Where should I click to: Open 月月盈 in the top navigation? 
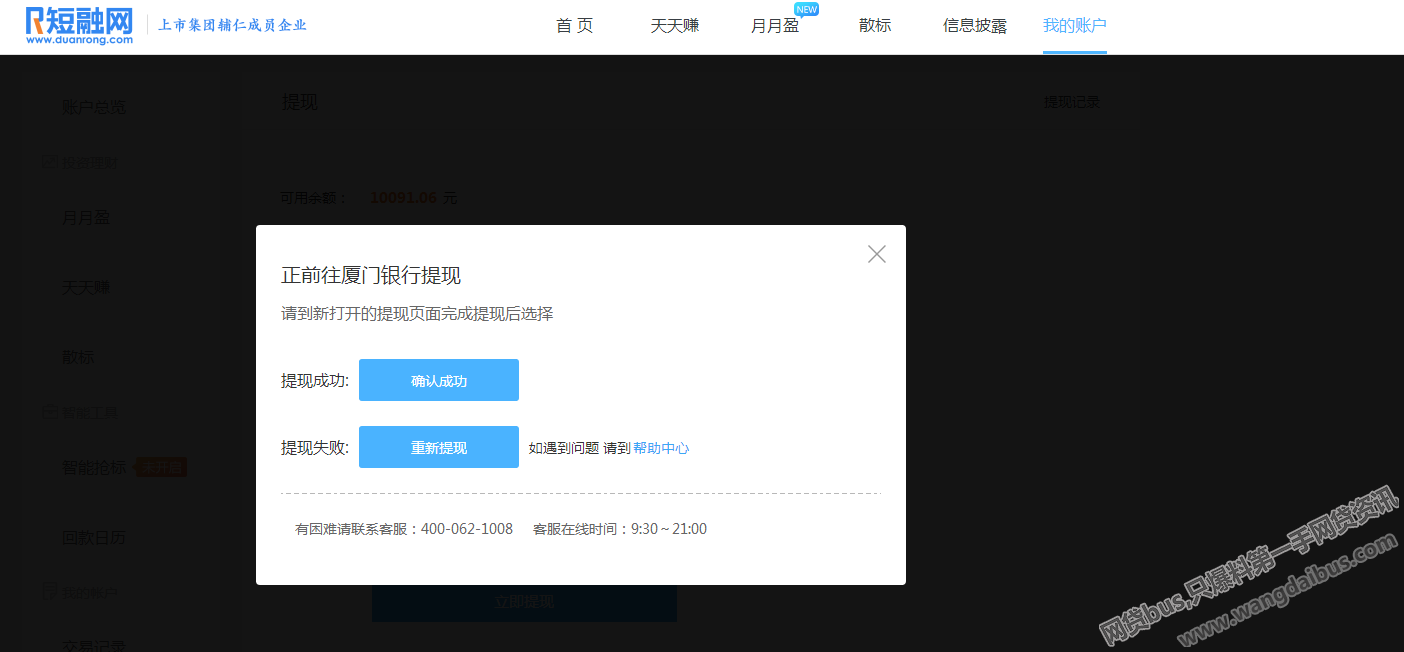[775, 25]
